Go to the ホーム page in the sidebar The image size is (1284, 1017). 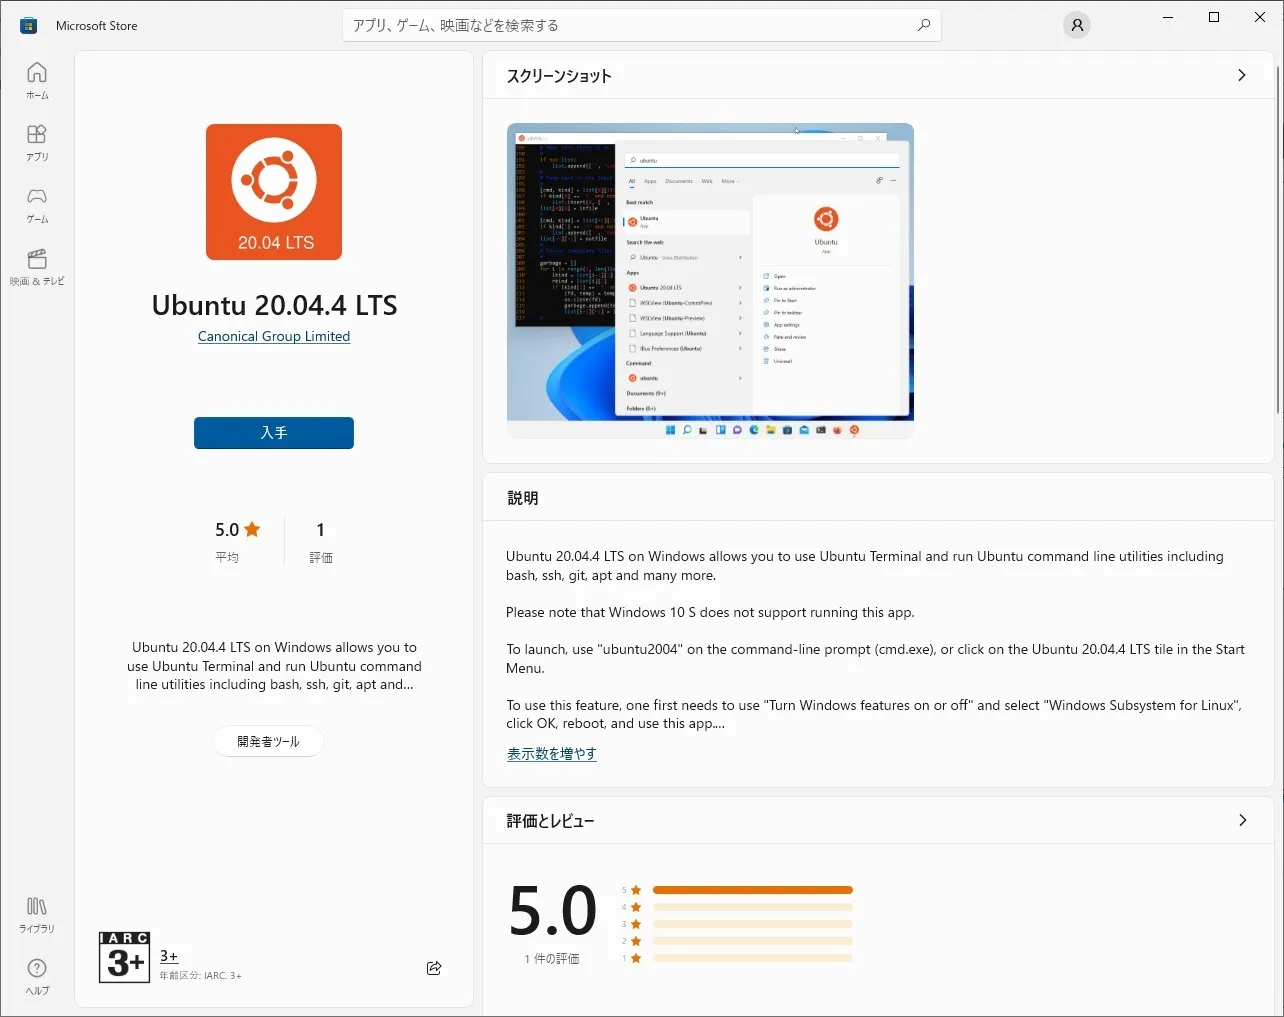coord(37,81)
